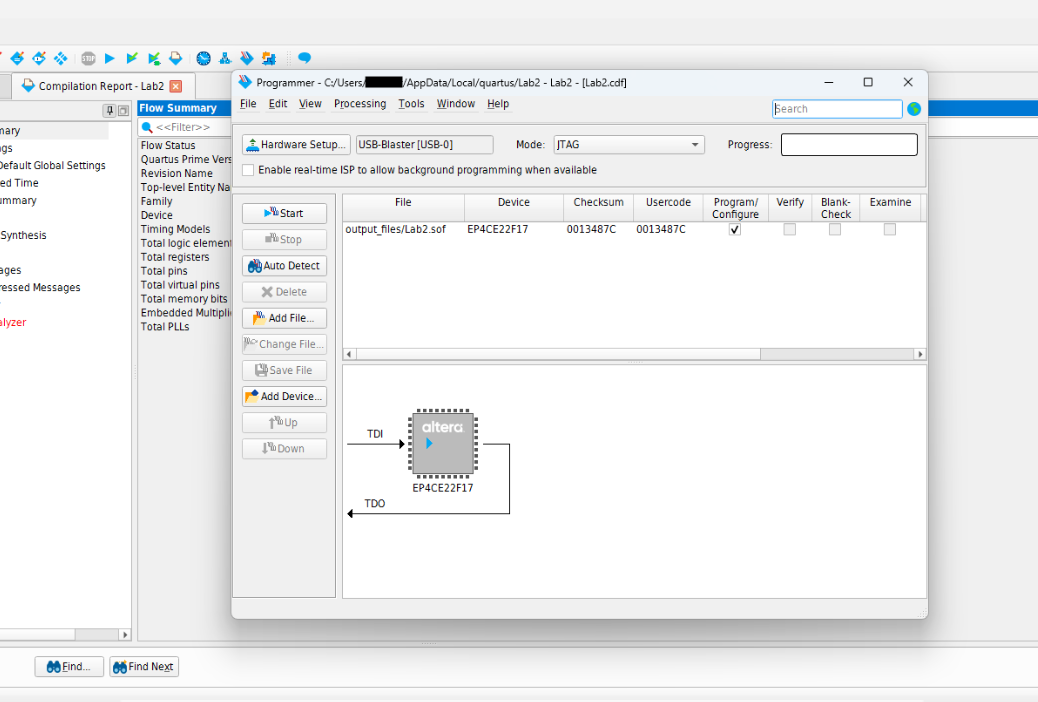Image resolution: width=1038 pixels, height=702 pixels.
Task: Click the Down button in Programmer
Action: pyautogui.click(x=284, y=448)
